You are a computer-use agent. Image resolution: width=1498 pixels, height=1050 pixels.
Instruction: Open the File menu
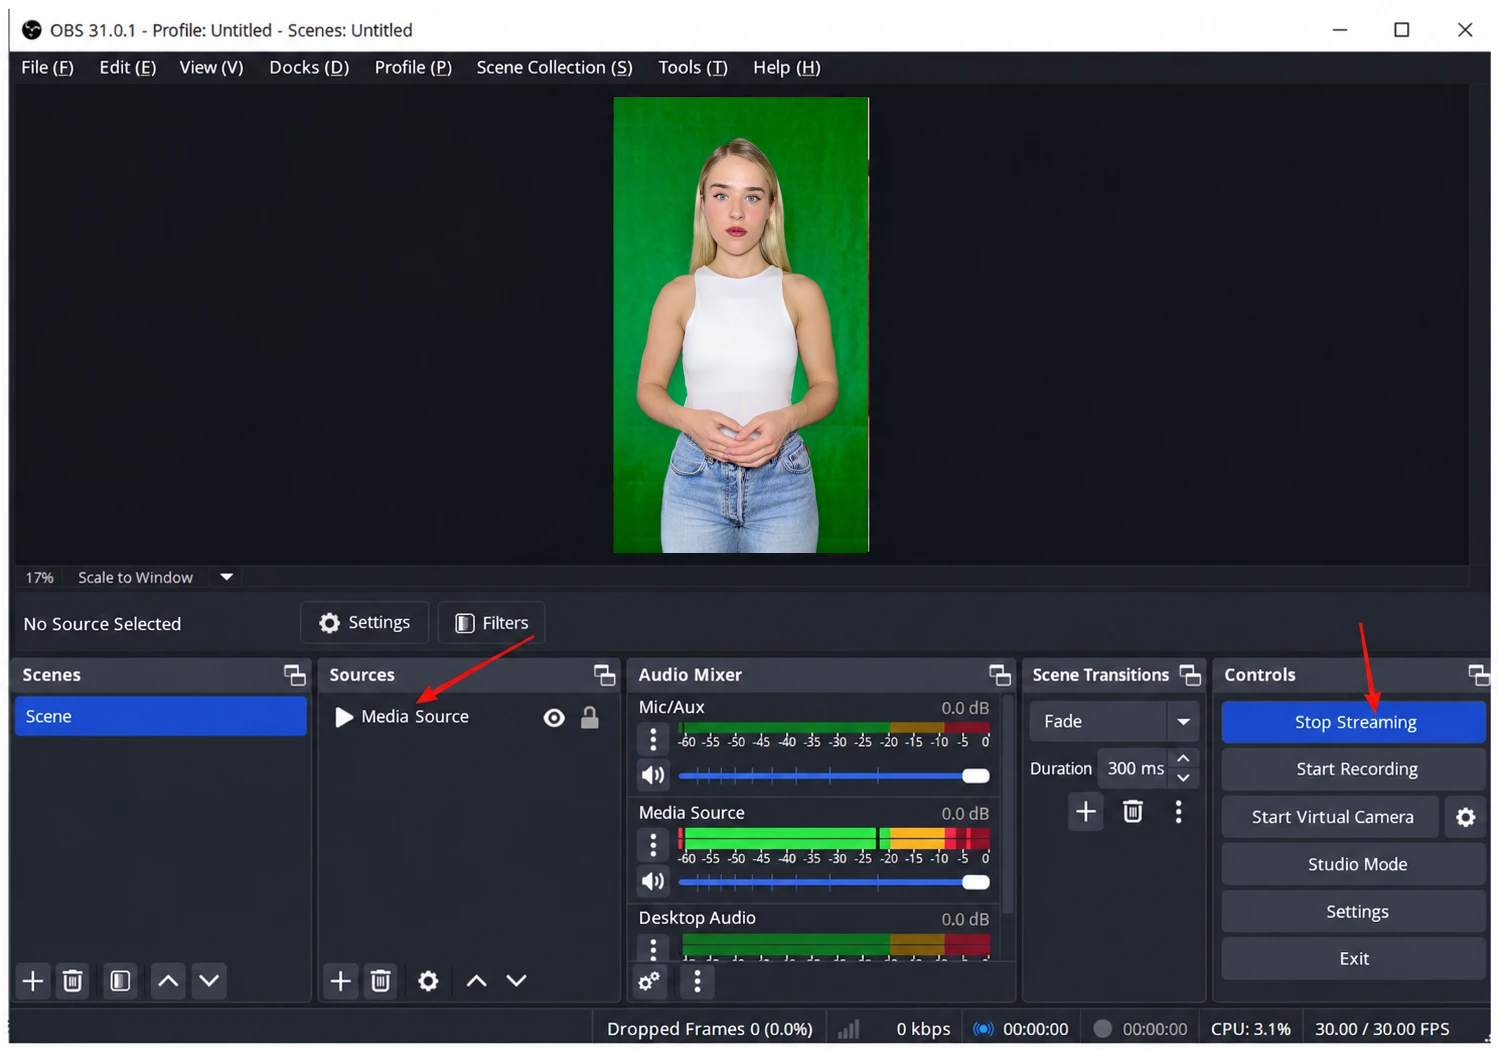point(47,67)
